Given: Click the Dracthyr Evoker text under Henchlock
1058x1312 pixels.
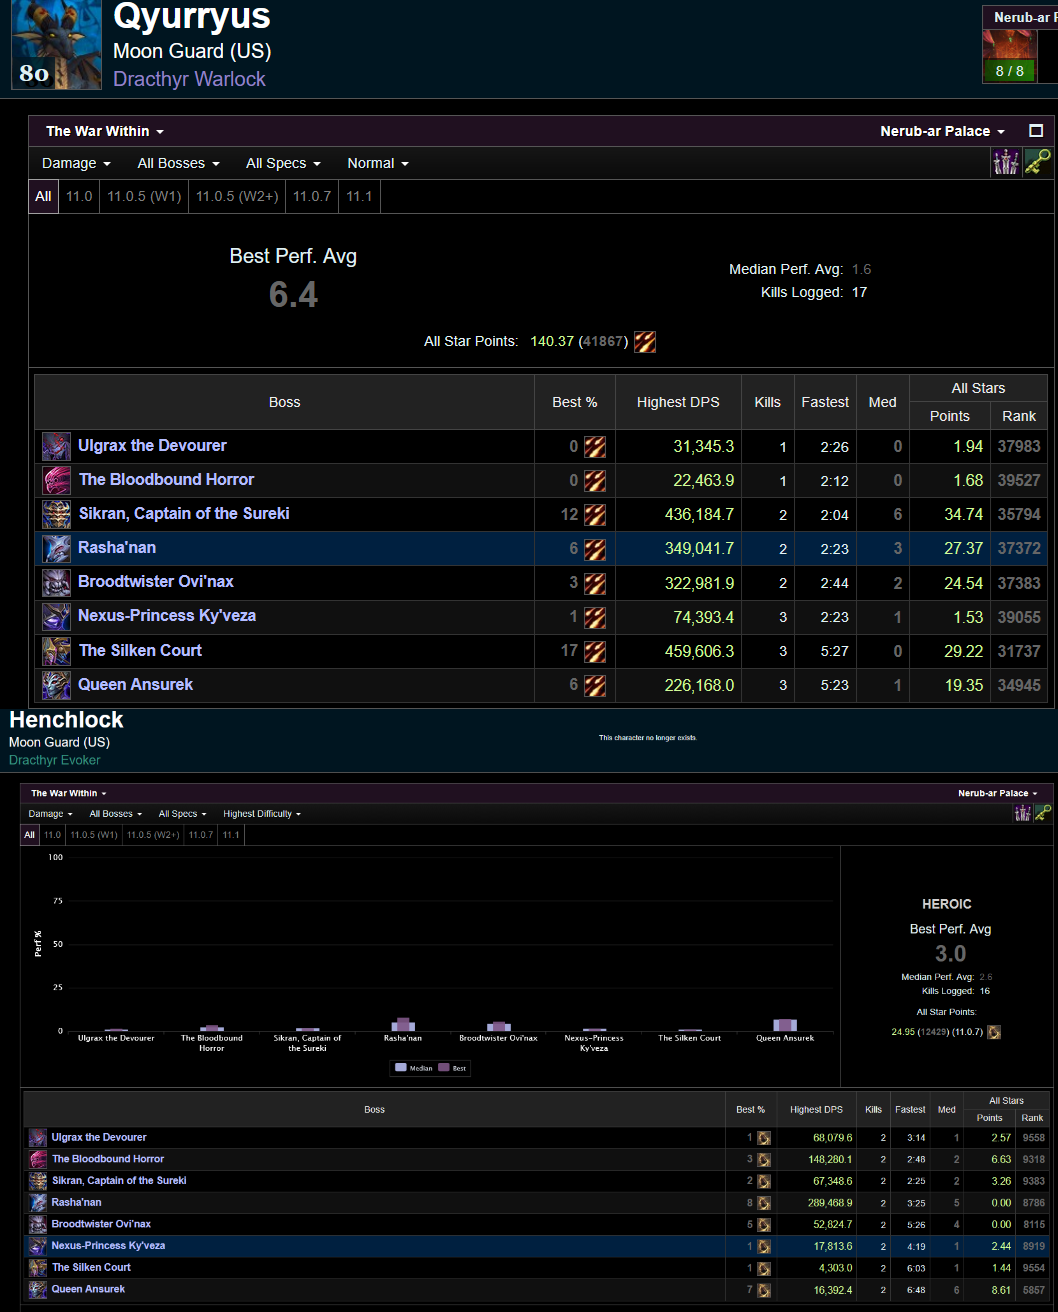Looking at the screenshot, I should coord(55,760).
